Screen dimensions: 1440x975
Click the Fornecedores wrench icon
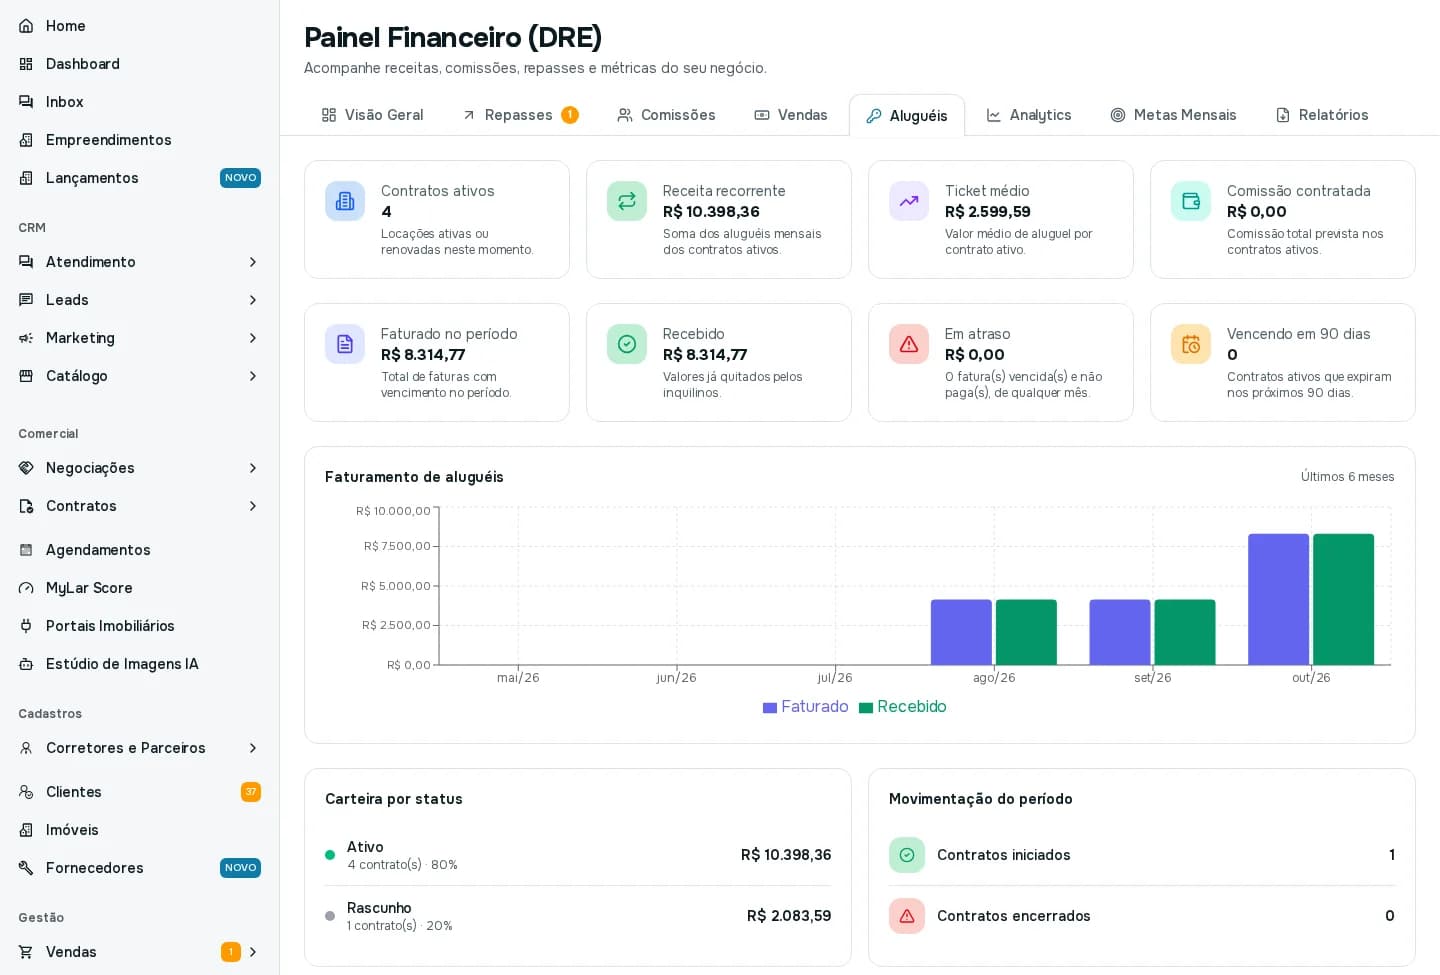click(26, 868)
